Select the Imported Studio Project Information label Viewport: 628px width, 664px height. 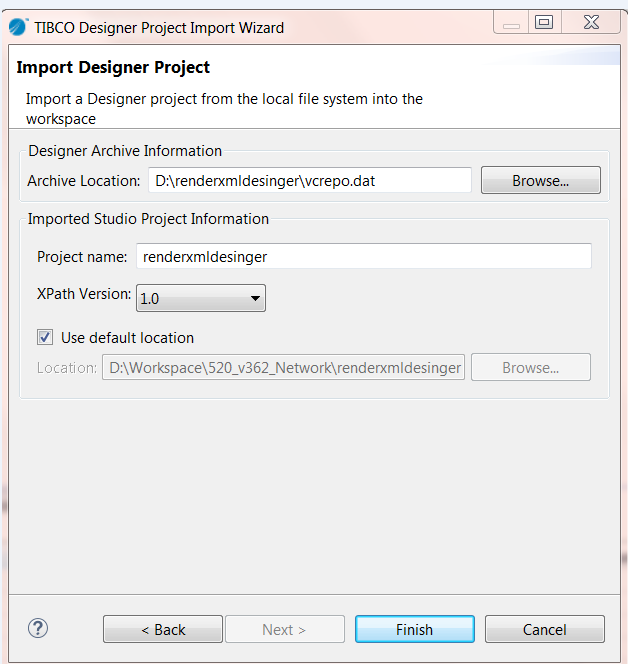tap(148, 219)
